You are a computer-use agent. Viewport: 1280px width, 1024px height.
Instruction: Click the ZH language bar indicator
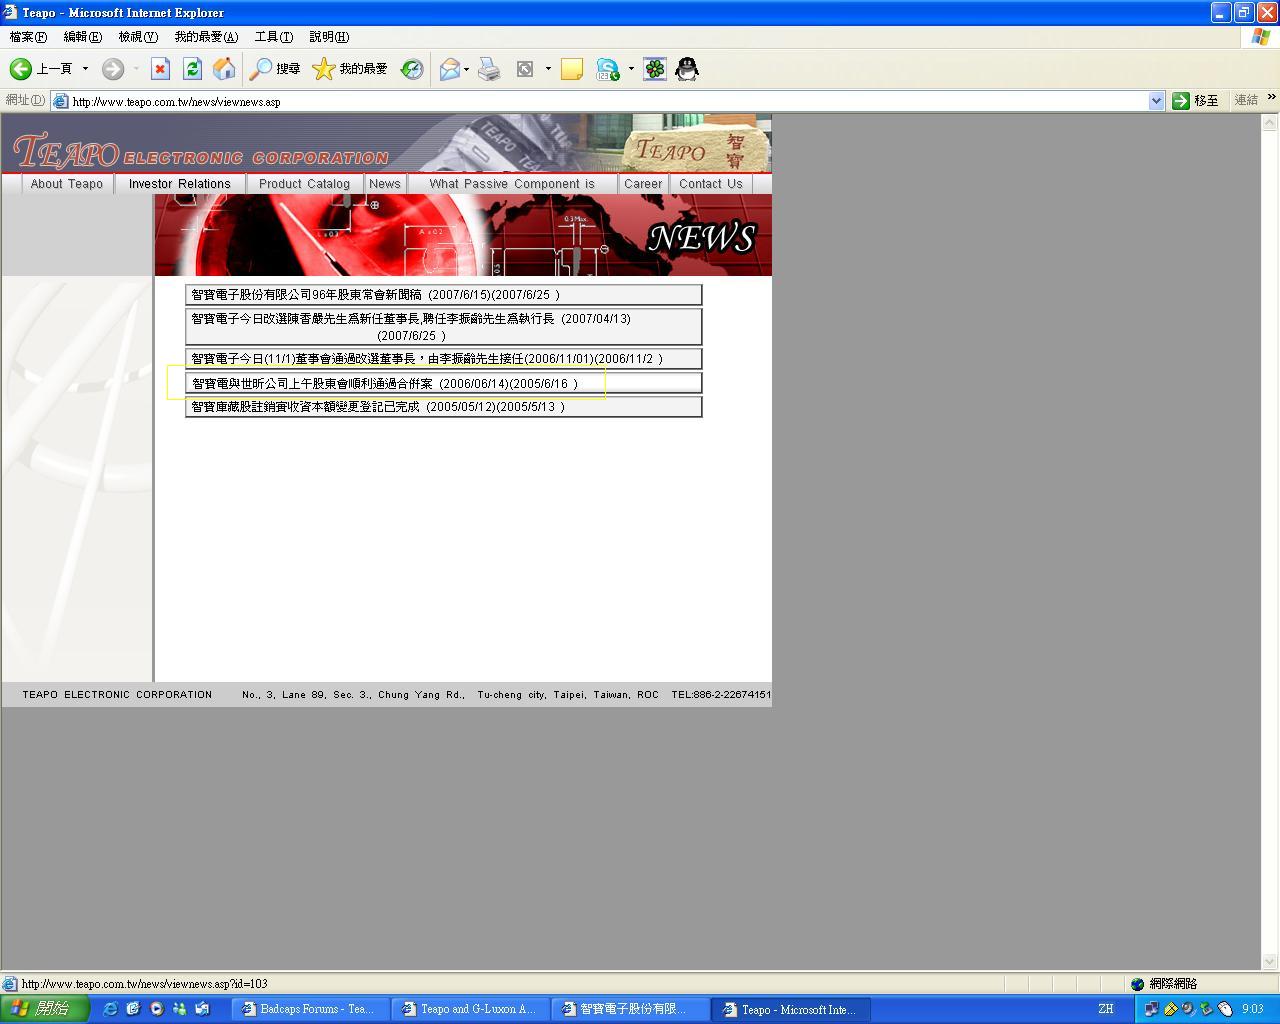(1106, 1009)
